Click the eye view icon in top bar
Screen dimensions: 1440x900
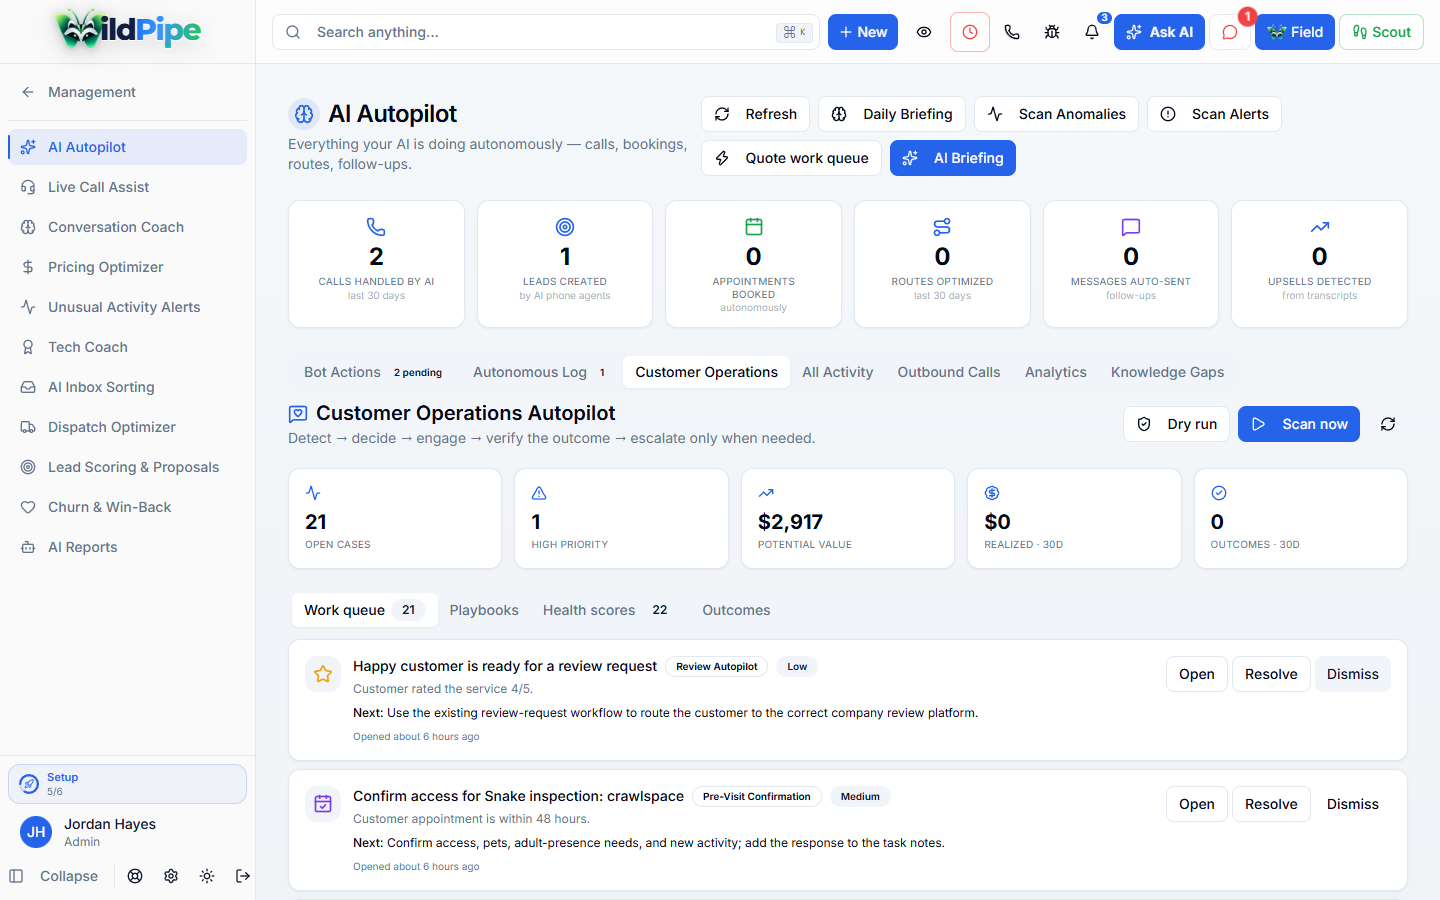[924, 32]
